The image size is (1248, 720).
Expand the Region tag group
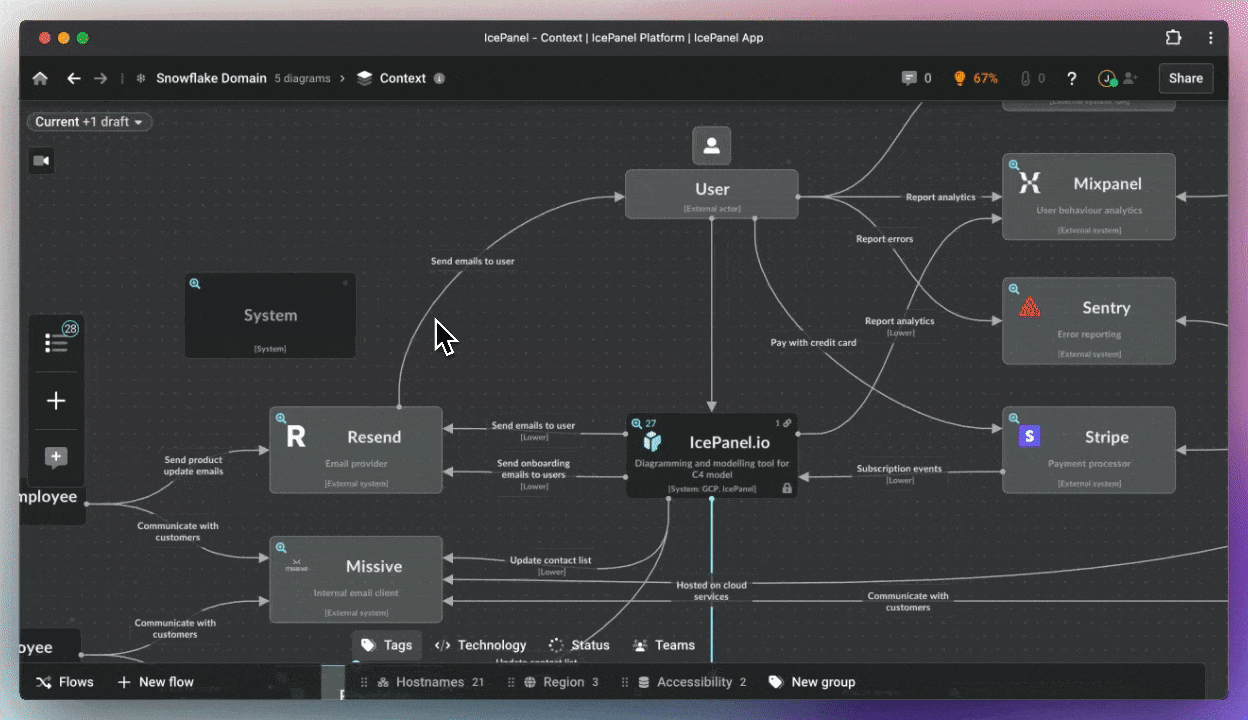pyautogui.click(x=563, y=682)
